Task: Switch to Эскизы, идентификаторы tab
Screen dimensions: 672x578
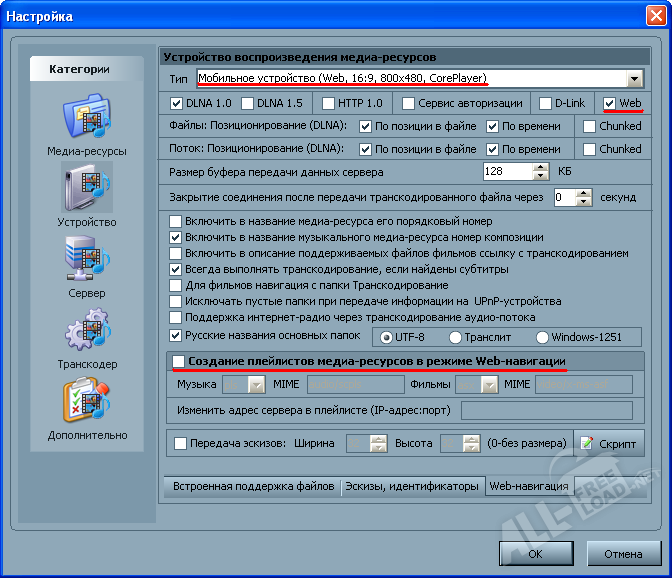Action: (x=411, y=487)
